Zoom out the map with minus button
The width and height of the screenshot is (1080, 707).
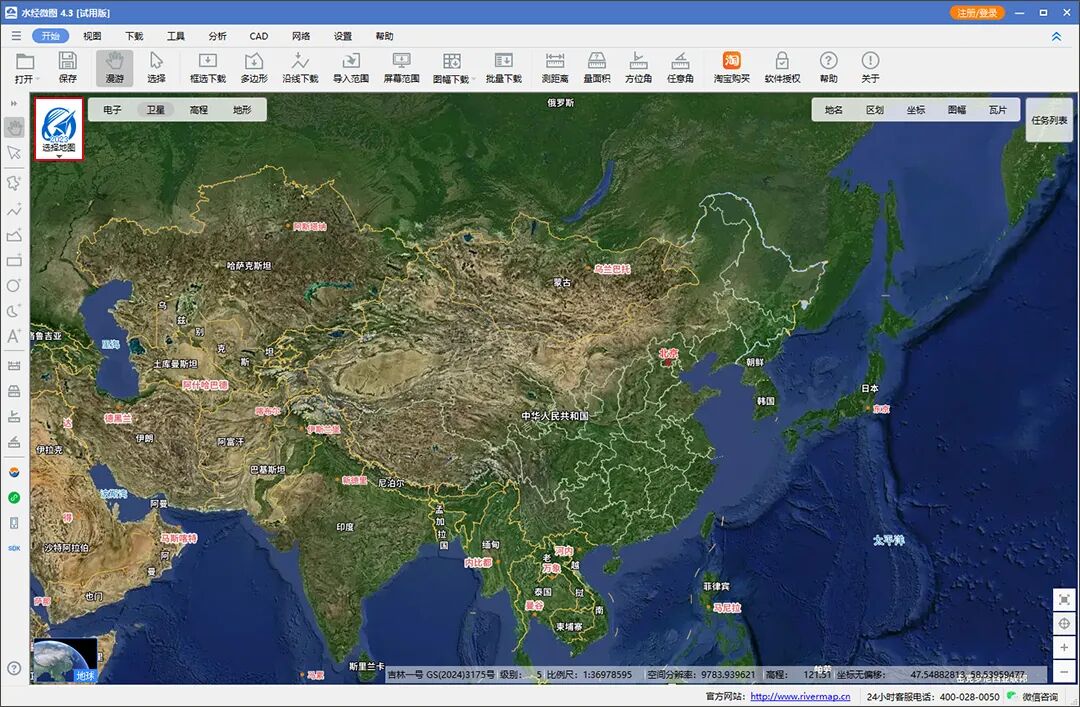1064,670
